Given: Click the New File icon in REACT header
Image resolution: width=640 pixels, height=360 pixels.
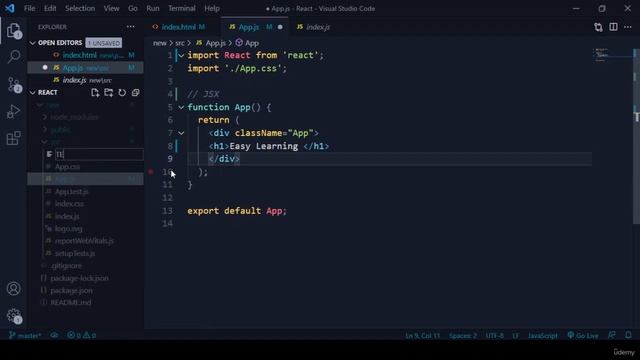Looking at the screenshot, I should coord(95,93).
